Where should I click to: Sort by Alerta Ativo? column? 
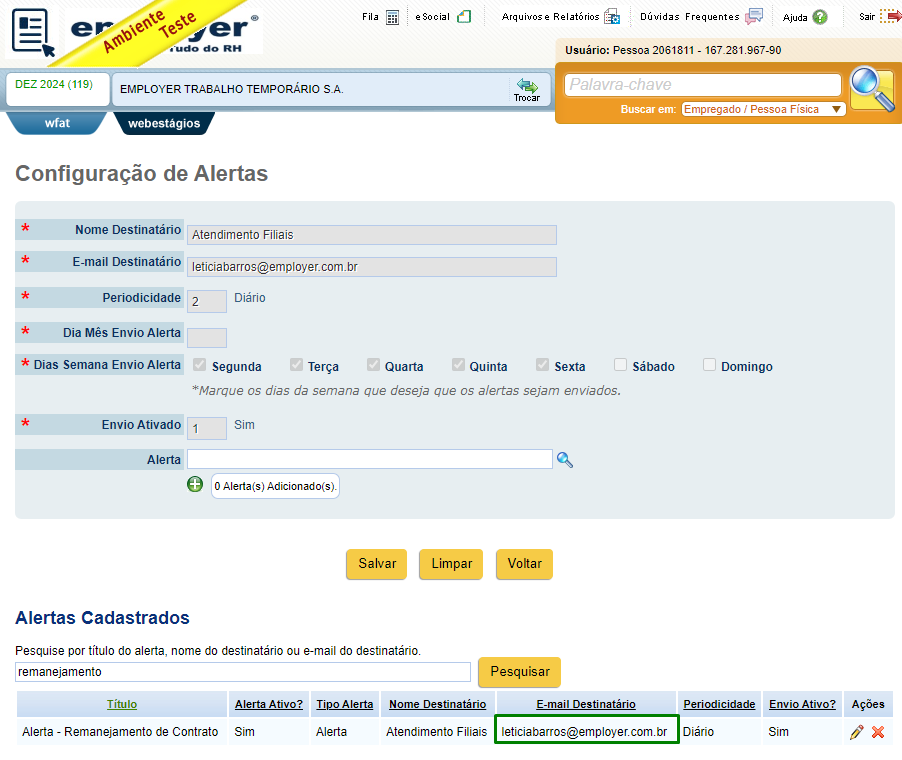tap(269, 704)
